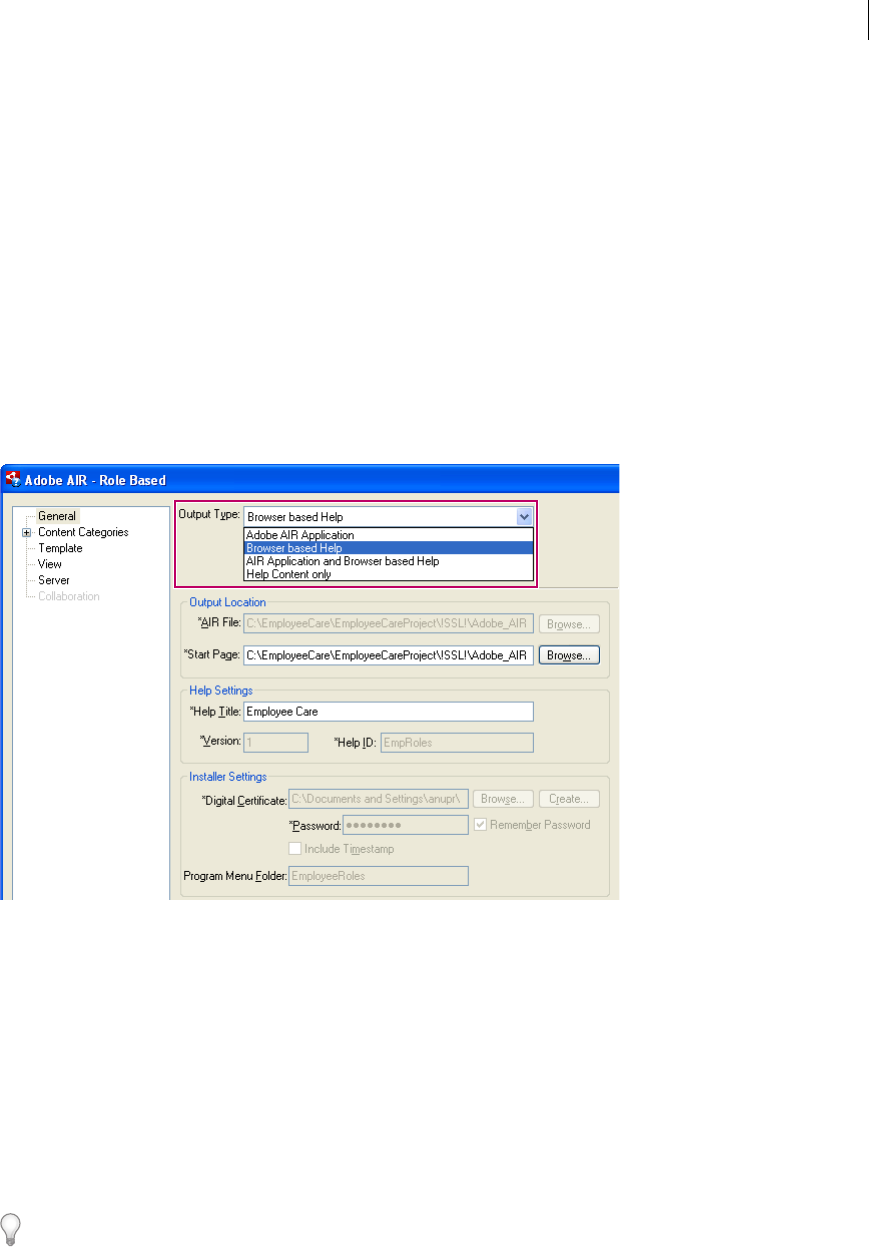Click the Program Menu Folder field

pos(378,875)
